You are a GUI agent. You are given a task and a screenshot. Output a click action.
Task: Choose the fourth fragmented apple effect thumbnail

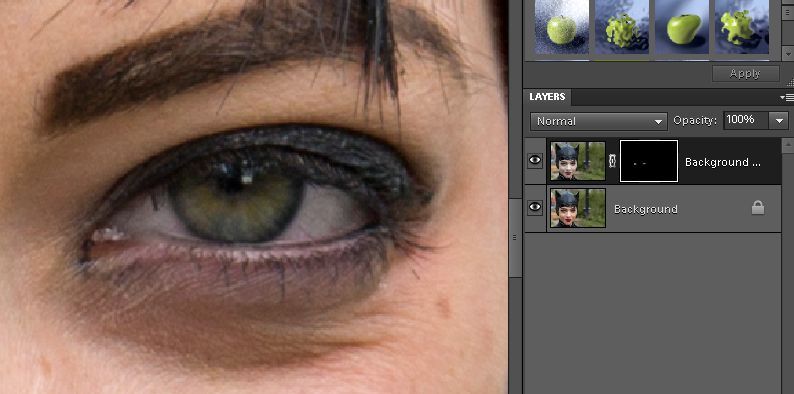click(x=742, y=26)
